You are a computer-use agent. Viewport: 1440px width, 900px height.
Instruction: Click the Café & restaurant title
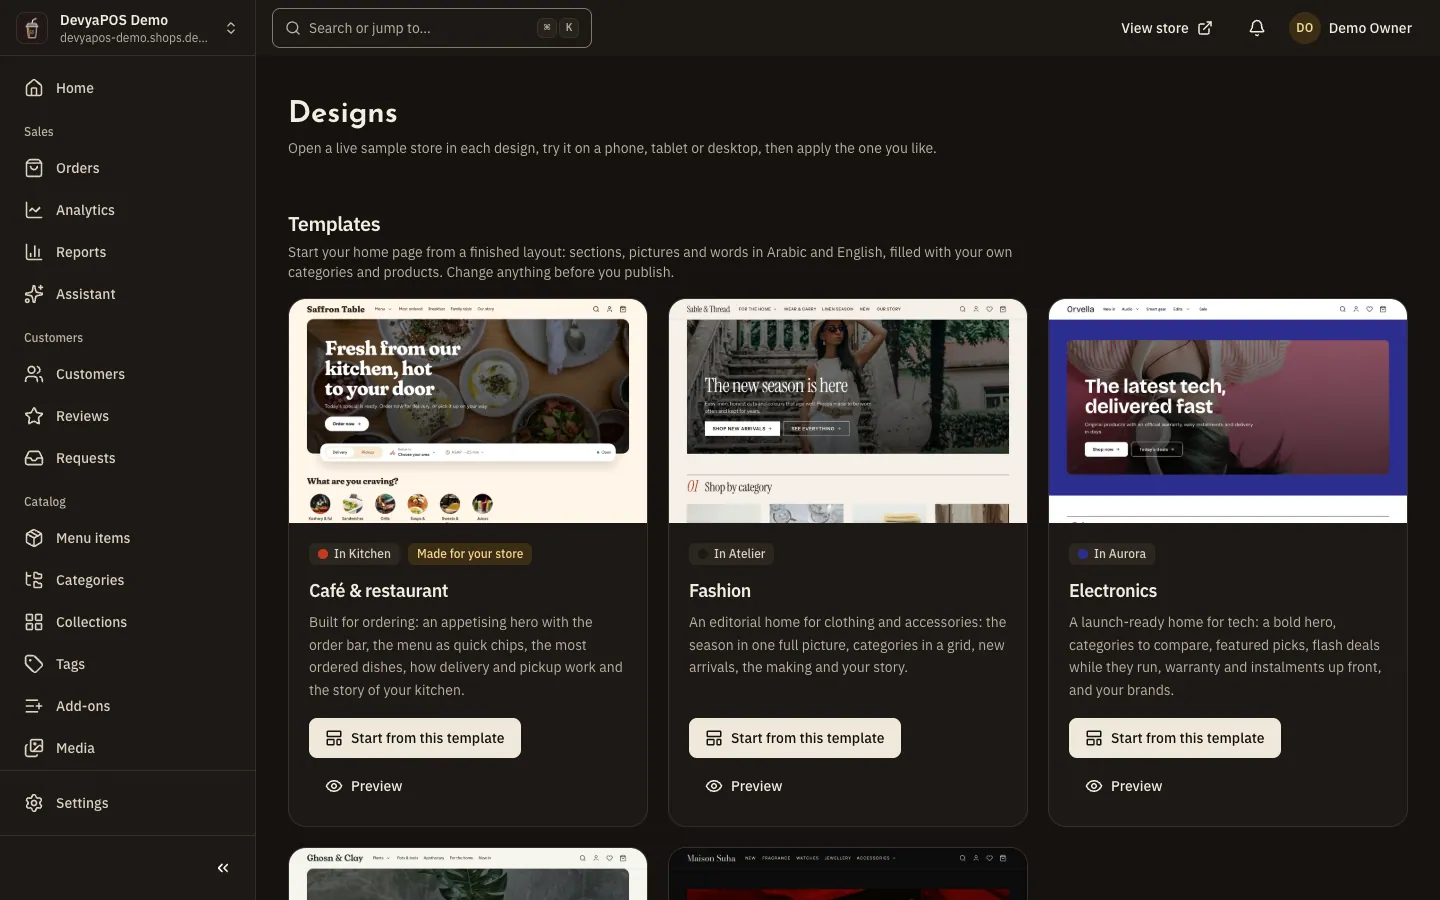[378, 591]
